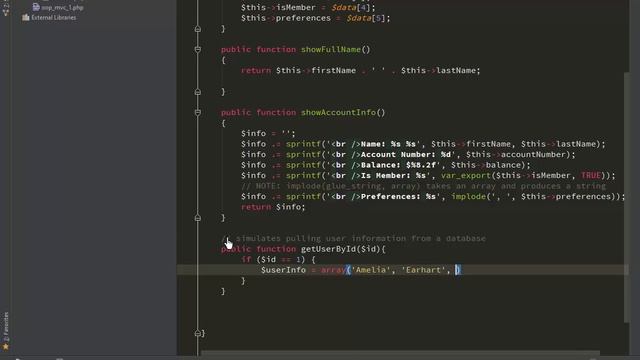The height and width of the screenshot is (360, 640).
Task: Click the 'return $info;' statement
Action: [273, 207]
